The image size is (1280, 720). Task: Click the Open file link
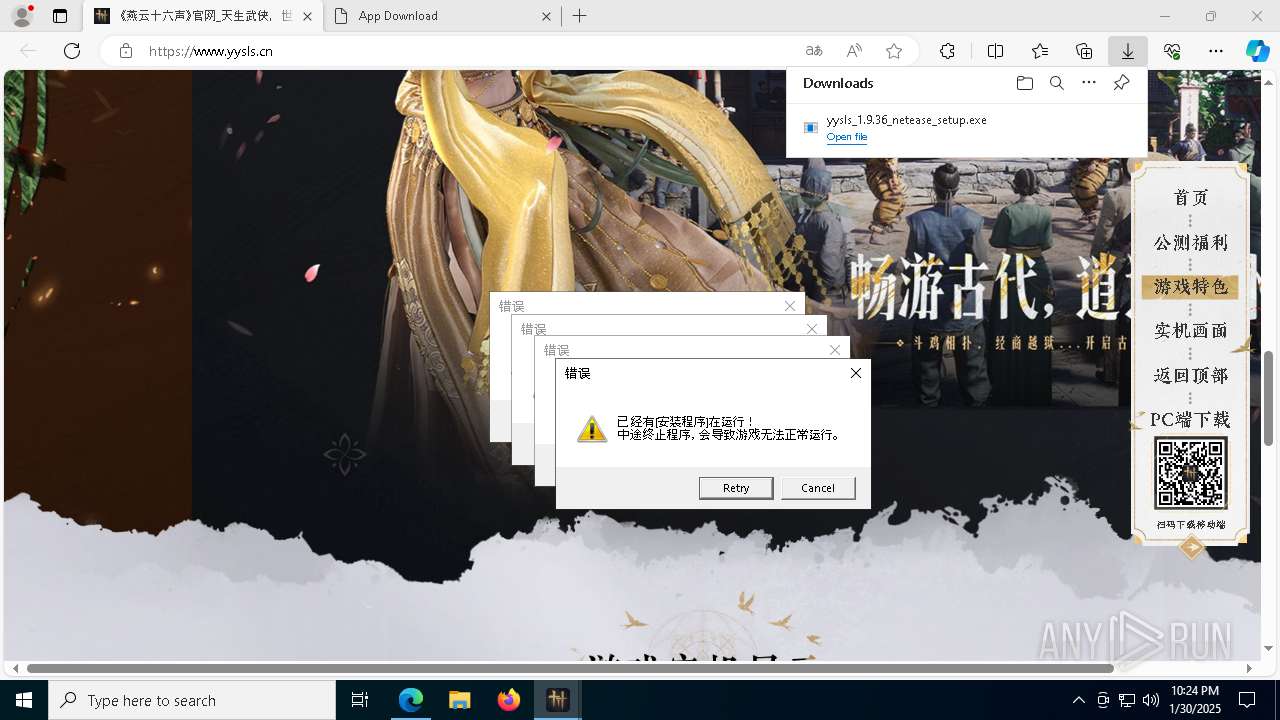847,137
